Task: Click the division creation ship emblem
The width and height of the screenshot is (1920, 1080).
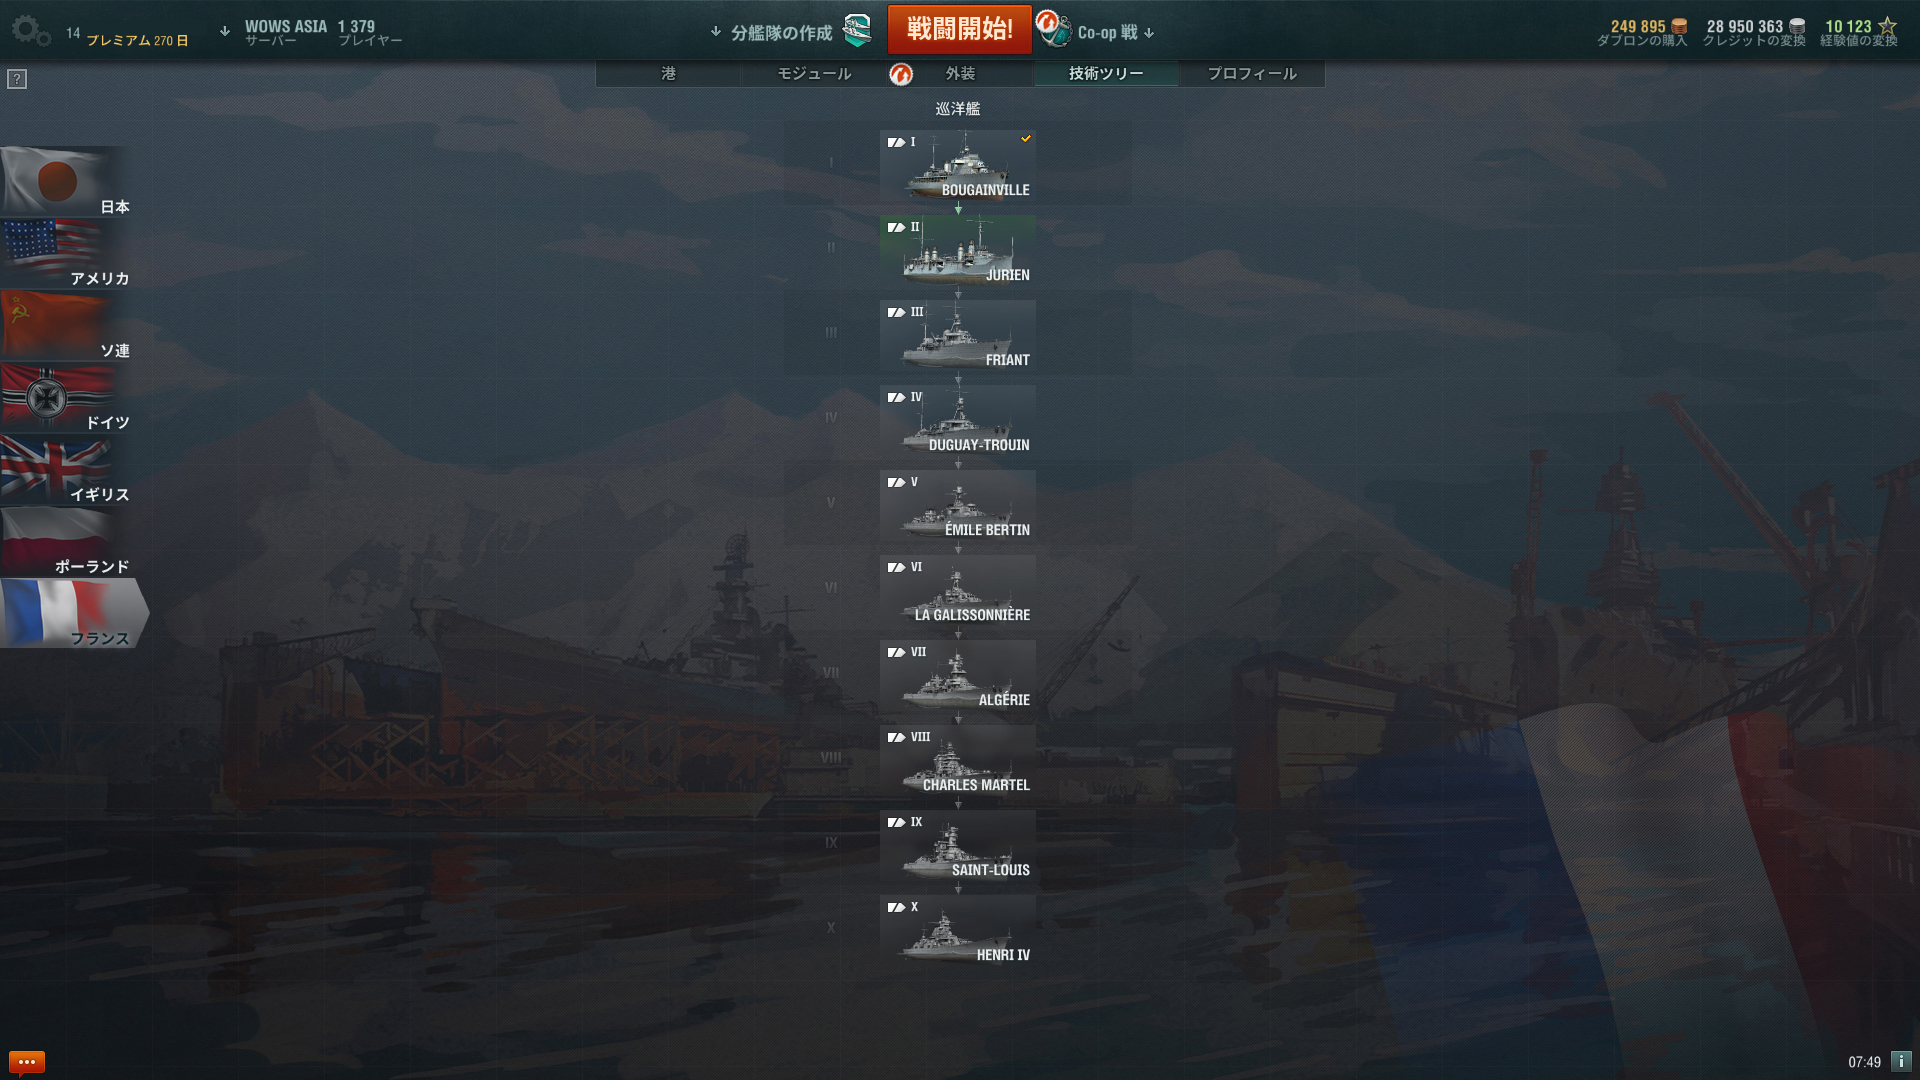Action: (x=857, y=30)
